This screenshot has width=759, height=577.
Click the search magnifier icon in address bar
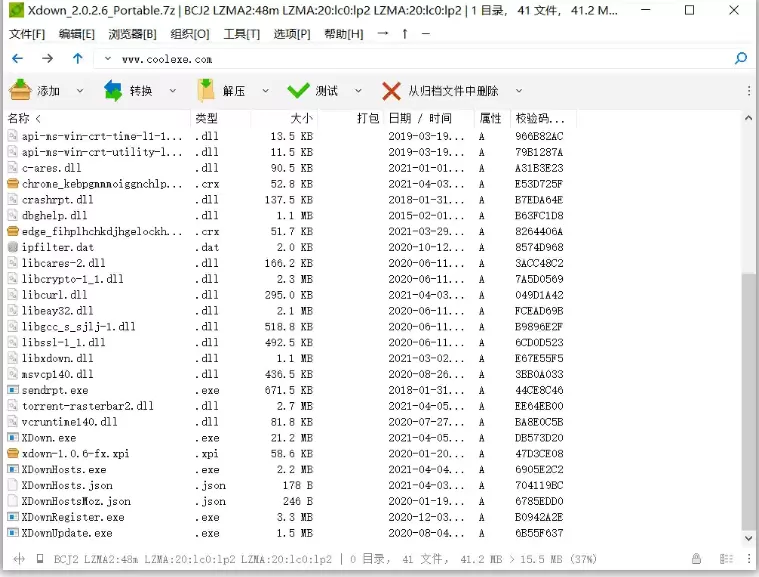pyautogui.click(x=741, y=59)
